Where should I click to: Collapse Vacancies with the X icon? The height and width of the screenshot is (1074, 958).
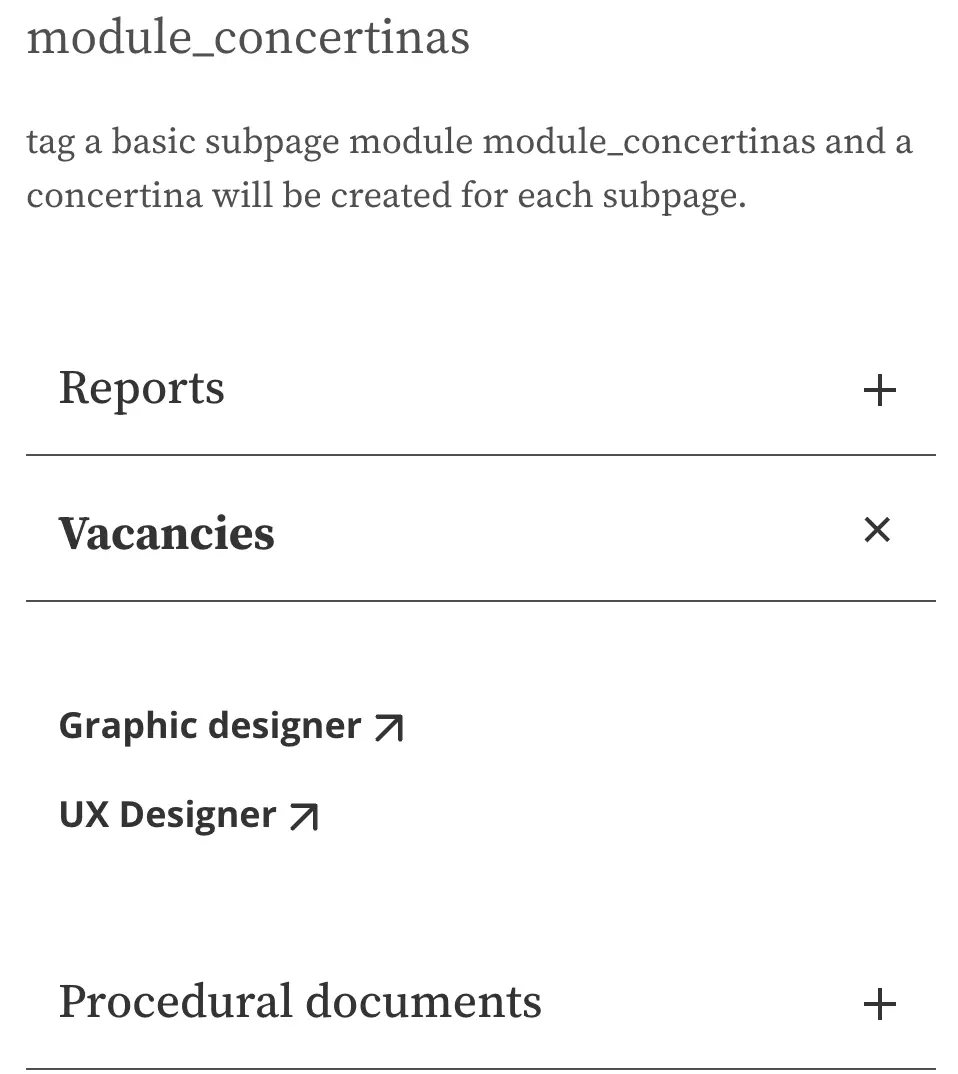click(877, 530)
